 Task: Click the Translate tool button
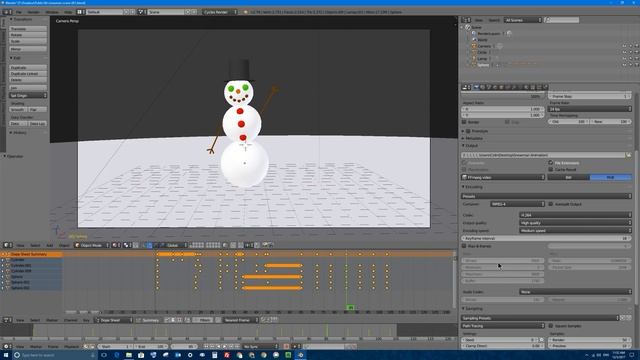click(x=28, y=29)
